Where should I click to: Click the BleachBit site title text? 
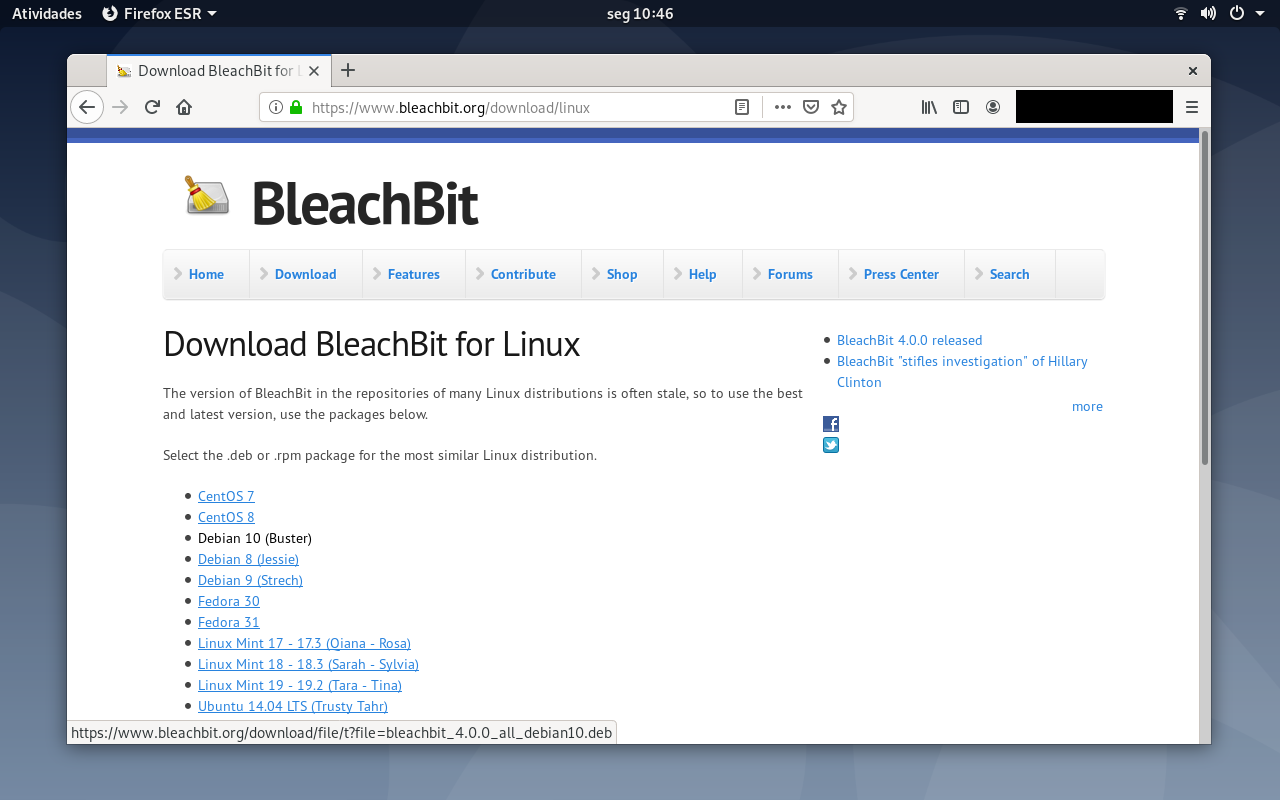coord(365,203)
